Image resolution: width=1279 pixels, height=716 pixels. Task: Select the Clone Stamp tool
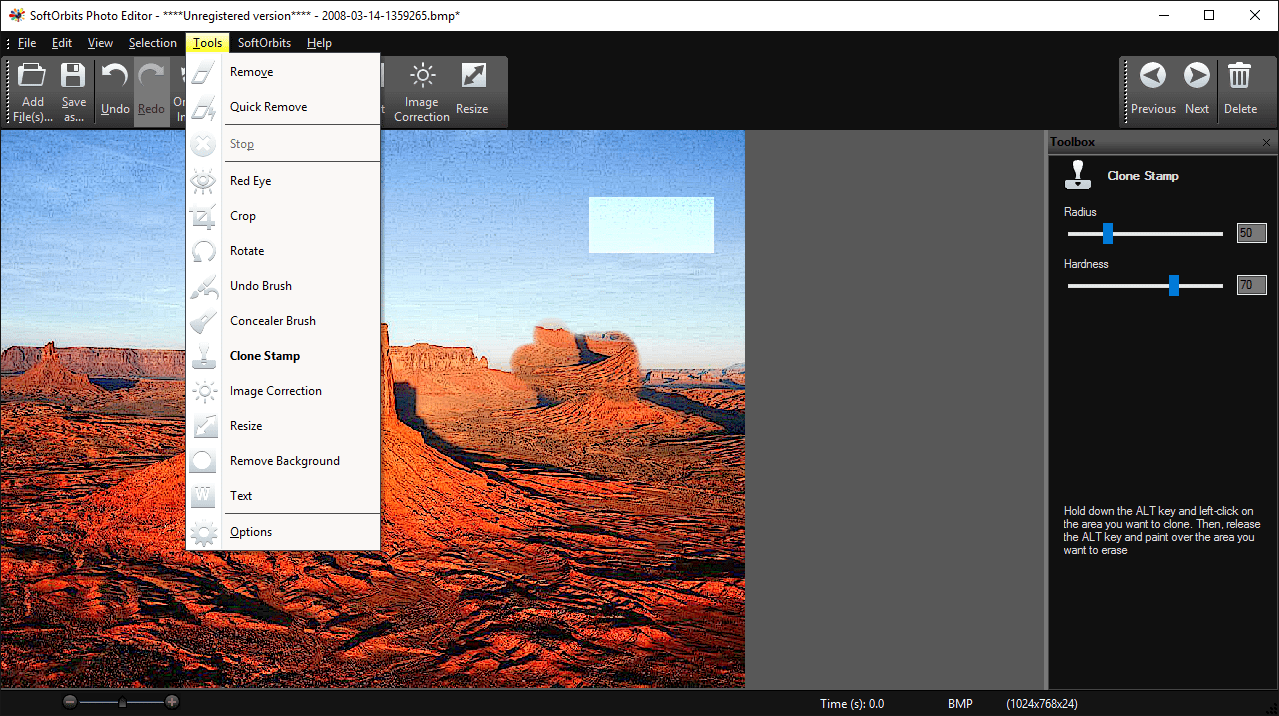coord(264,355)
